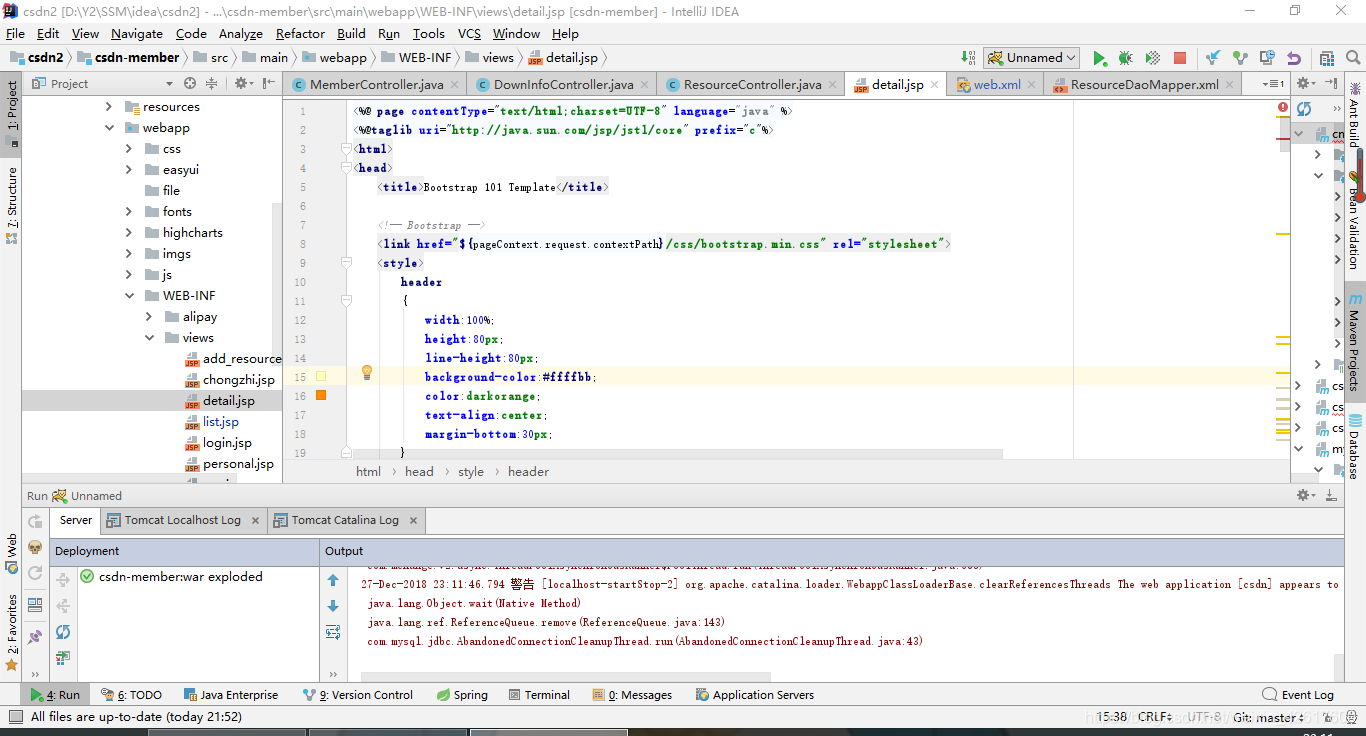
Task: Toggle tool window quick access at bottom left
Action: [x=15, y=717]
